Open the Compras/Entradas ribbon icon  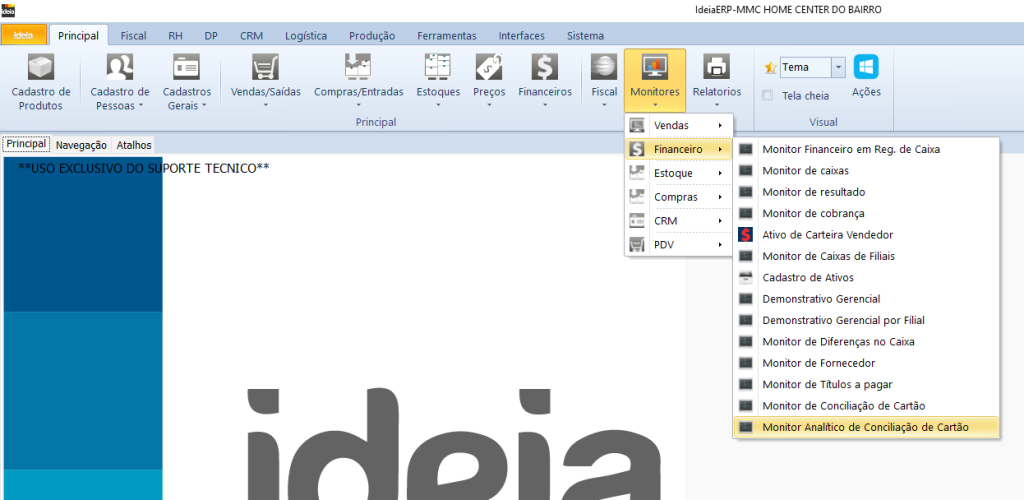pyautogui.click(x=358, y=68)
